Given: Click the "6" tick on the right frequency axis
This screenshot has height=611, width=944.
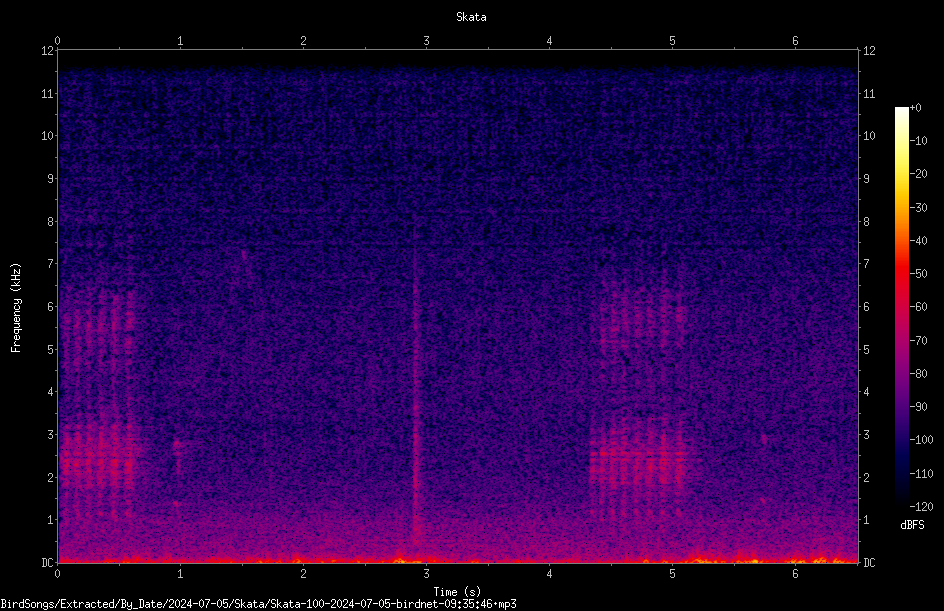Looking at the screenshot, I should [x=866, y=306].
